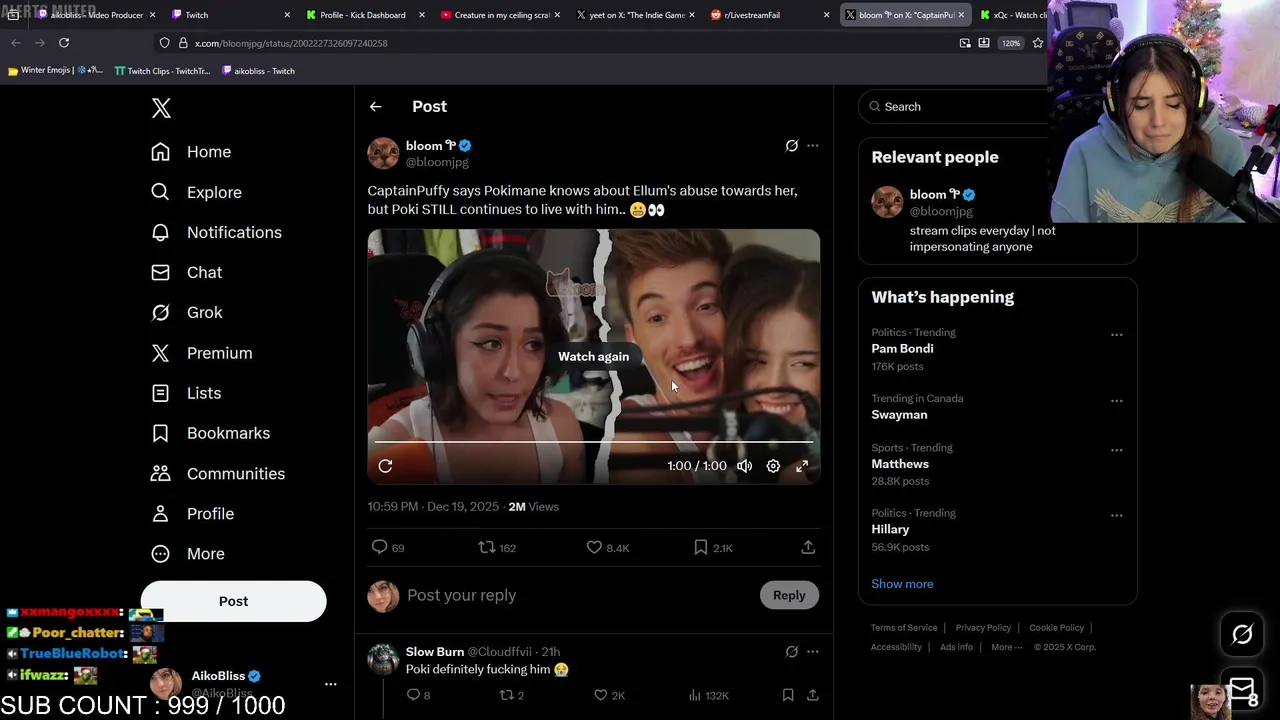This screenshot has width=1280, height=720.
Task: Share Slow Burn's comment
Action: coord(813,695)
